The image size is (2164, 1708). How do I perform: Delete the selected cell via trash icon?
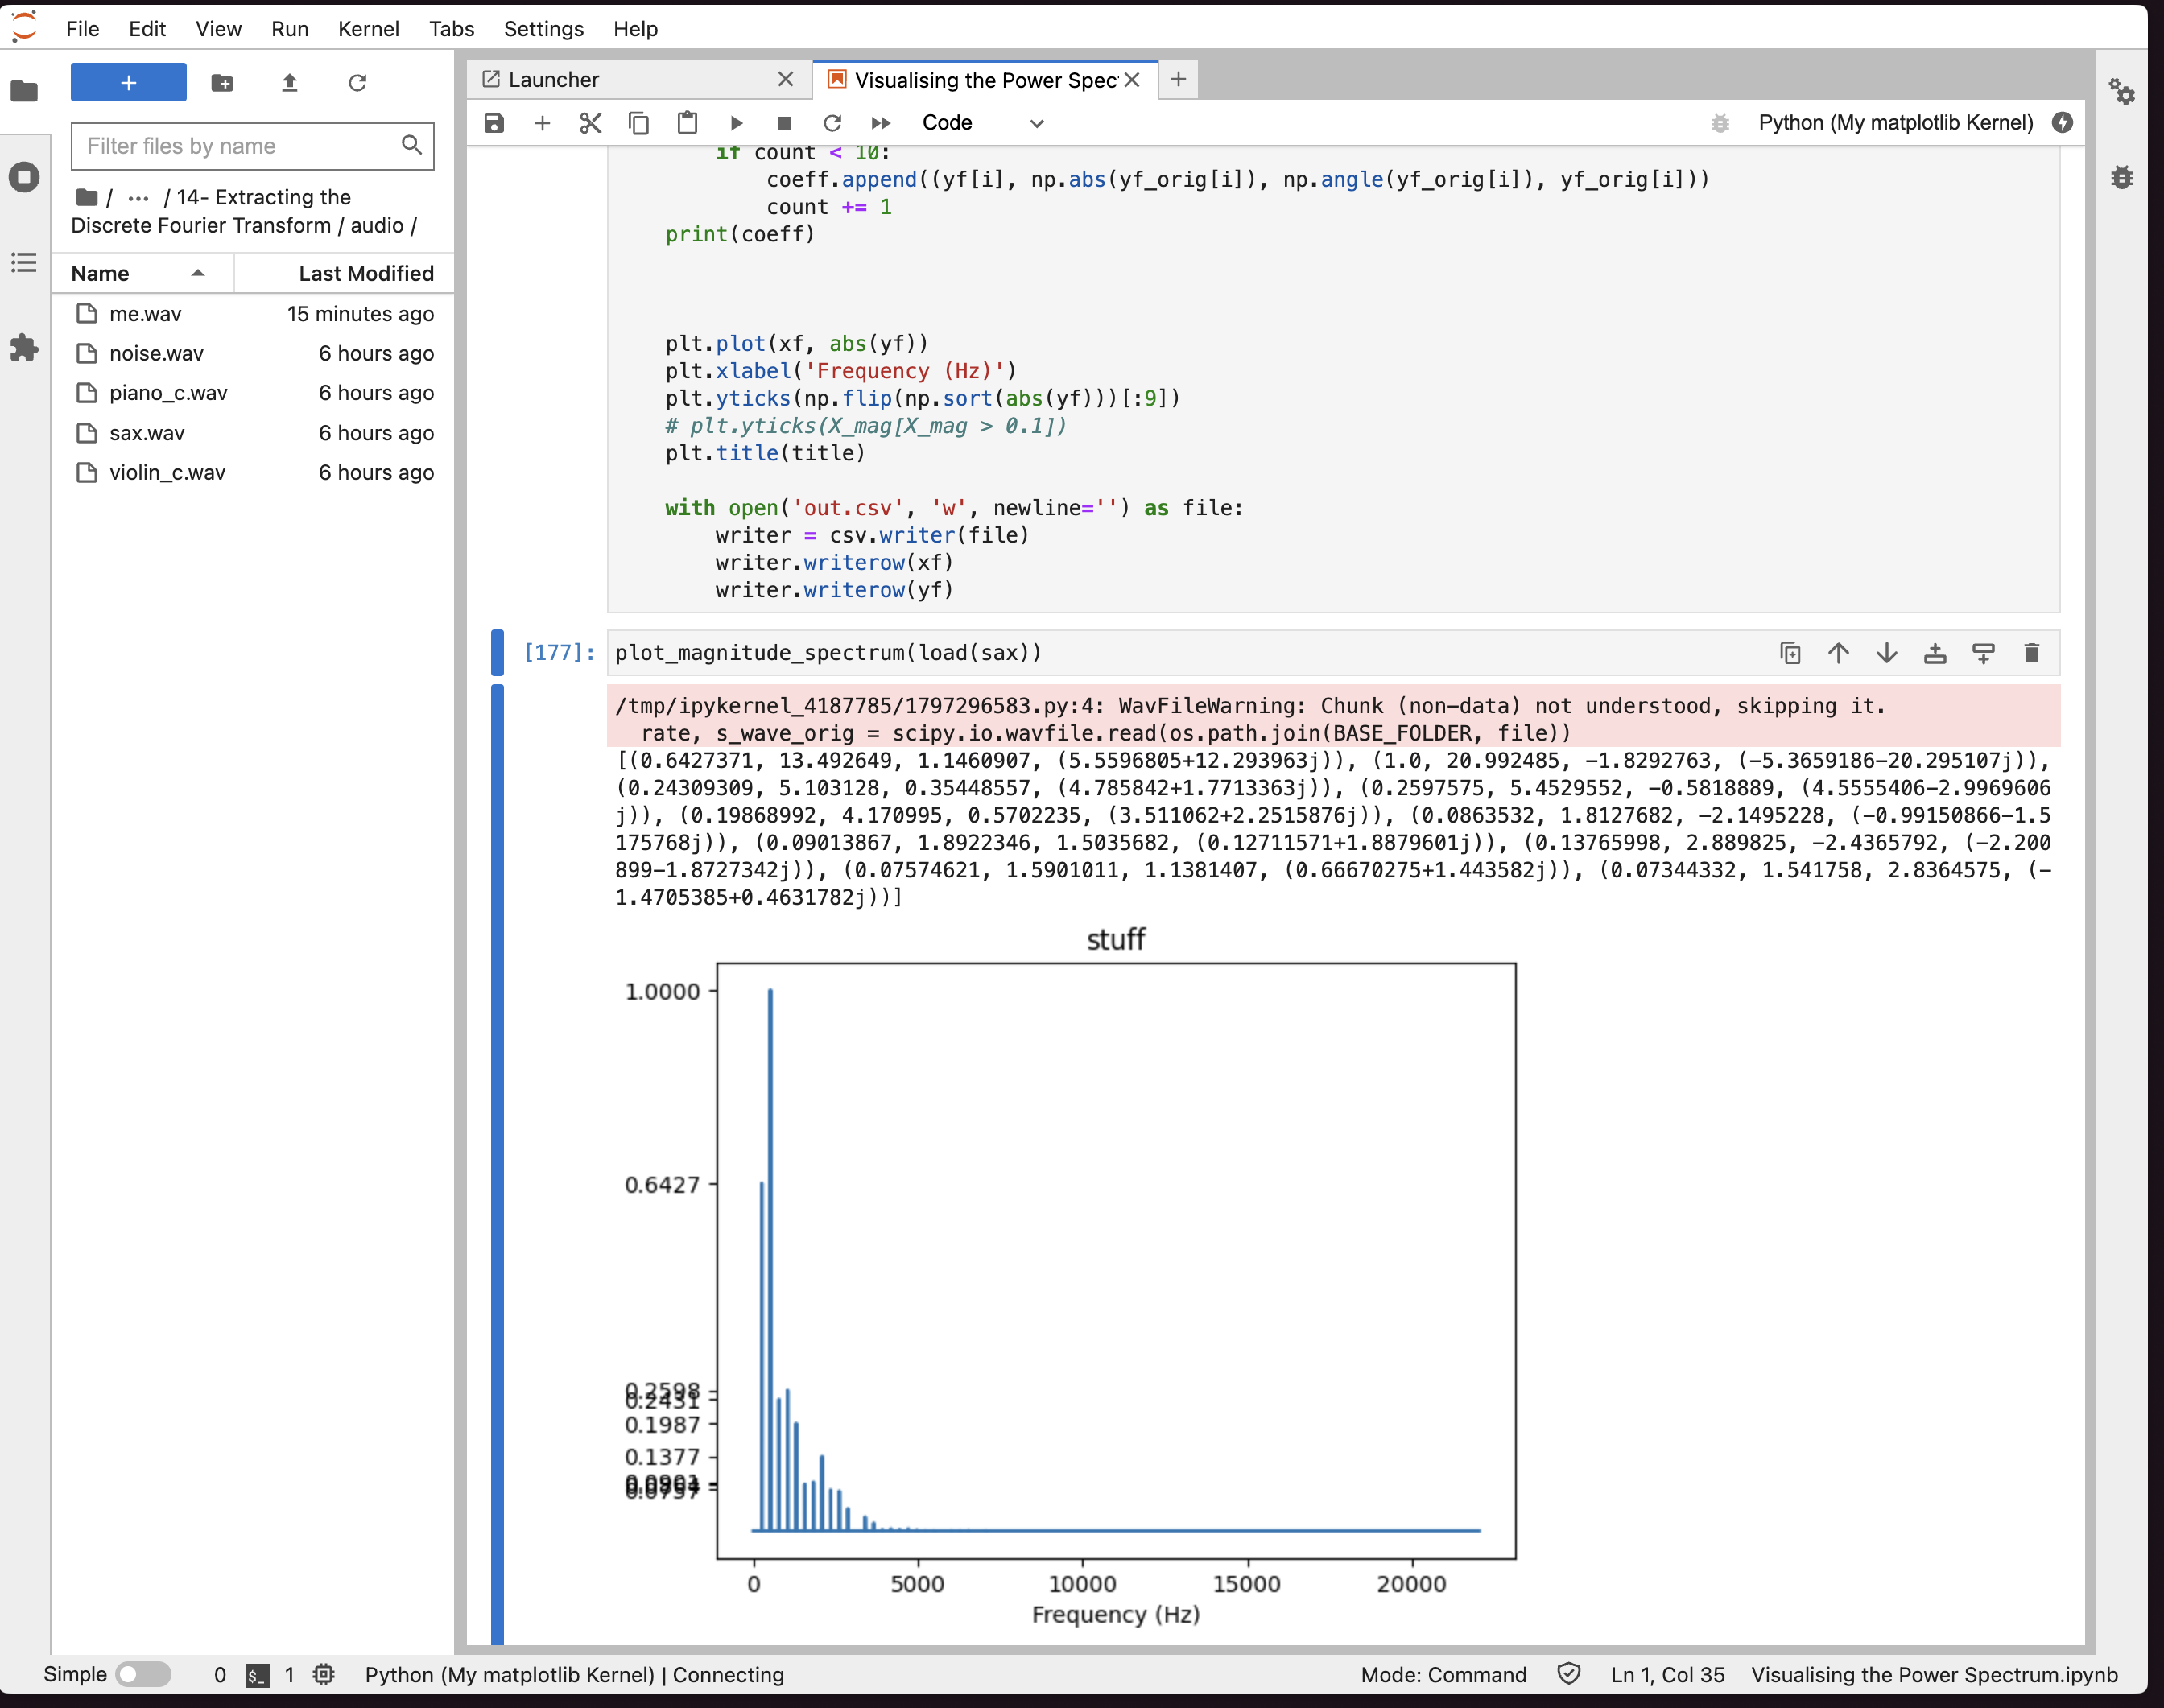click(2031, 653)
